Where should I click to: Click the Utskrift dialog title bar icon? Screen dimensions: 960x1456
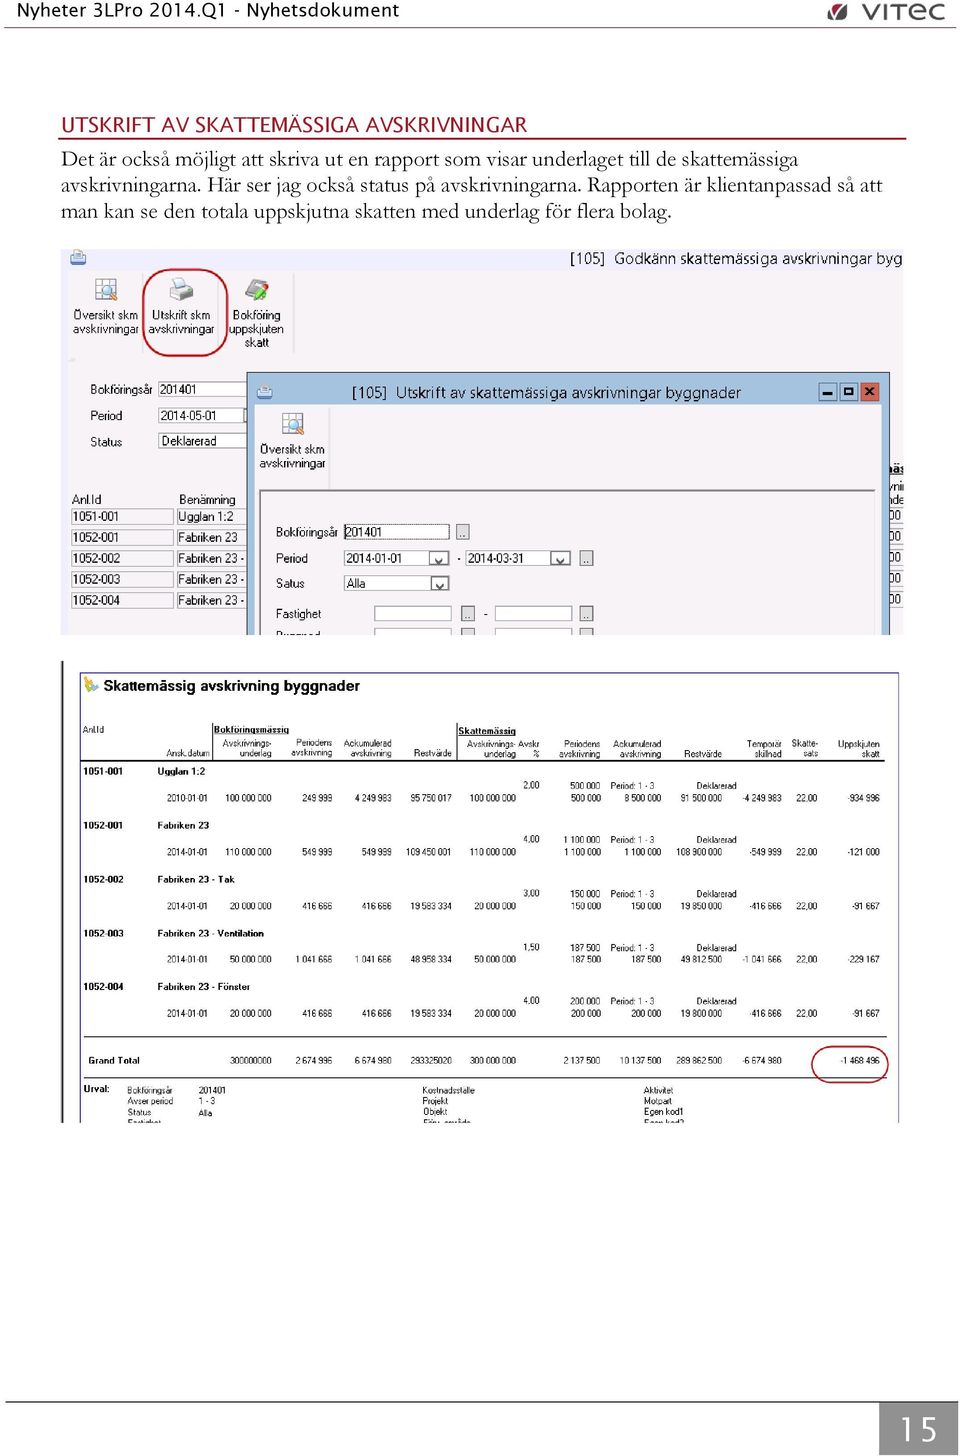(265, 392)
